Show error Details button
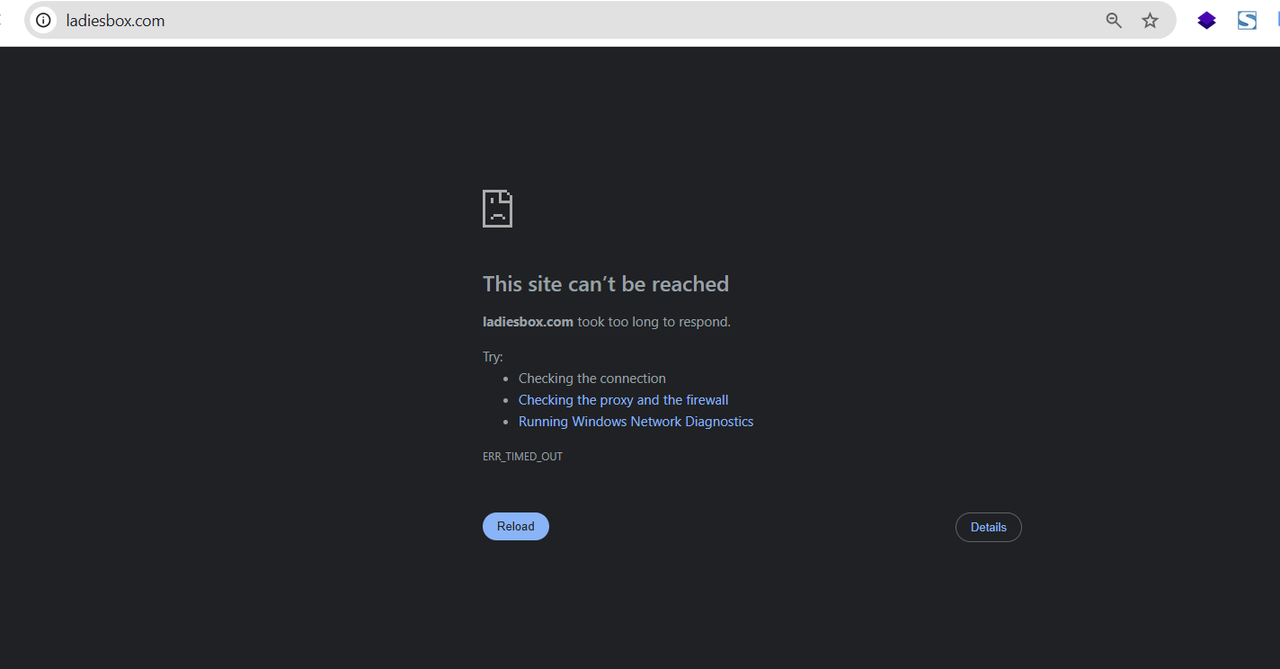Screen dimensions: 1280x669 [x=988, y=527]
